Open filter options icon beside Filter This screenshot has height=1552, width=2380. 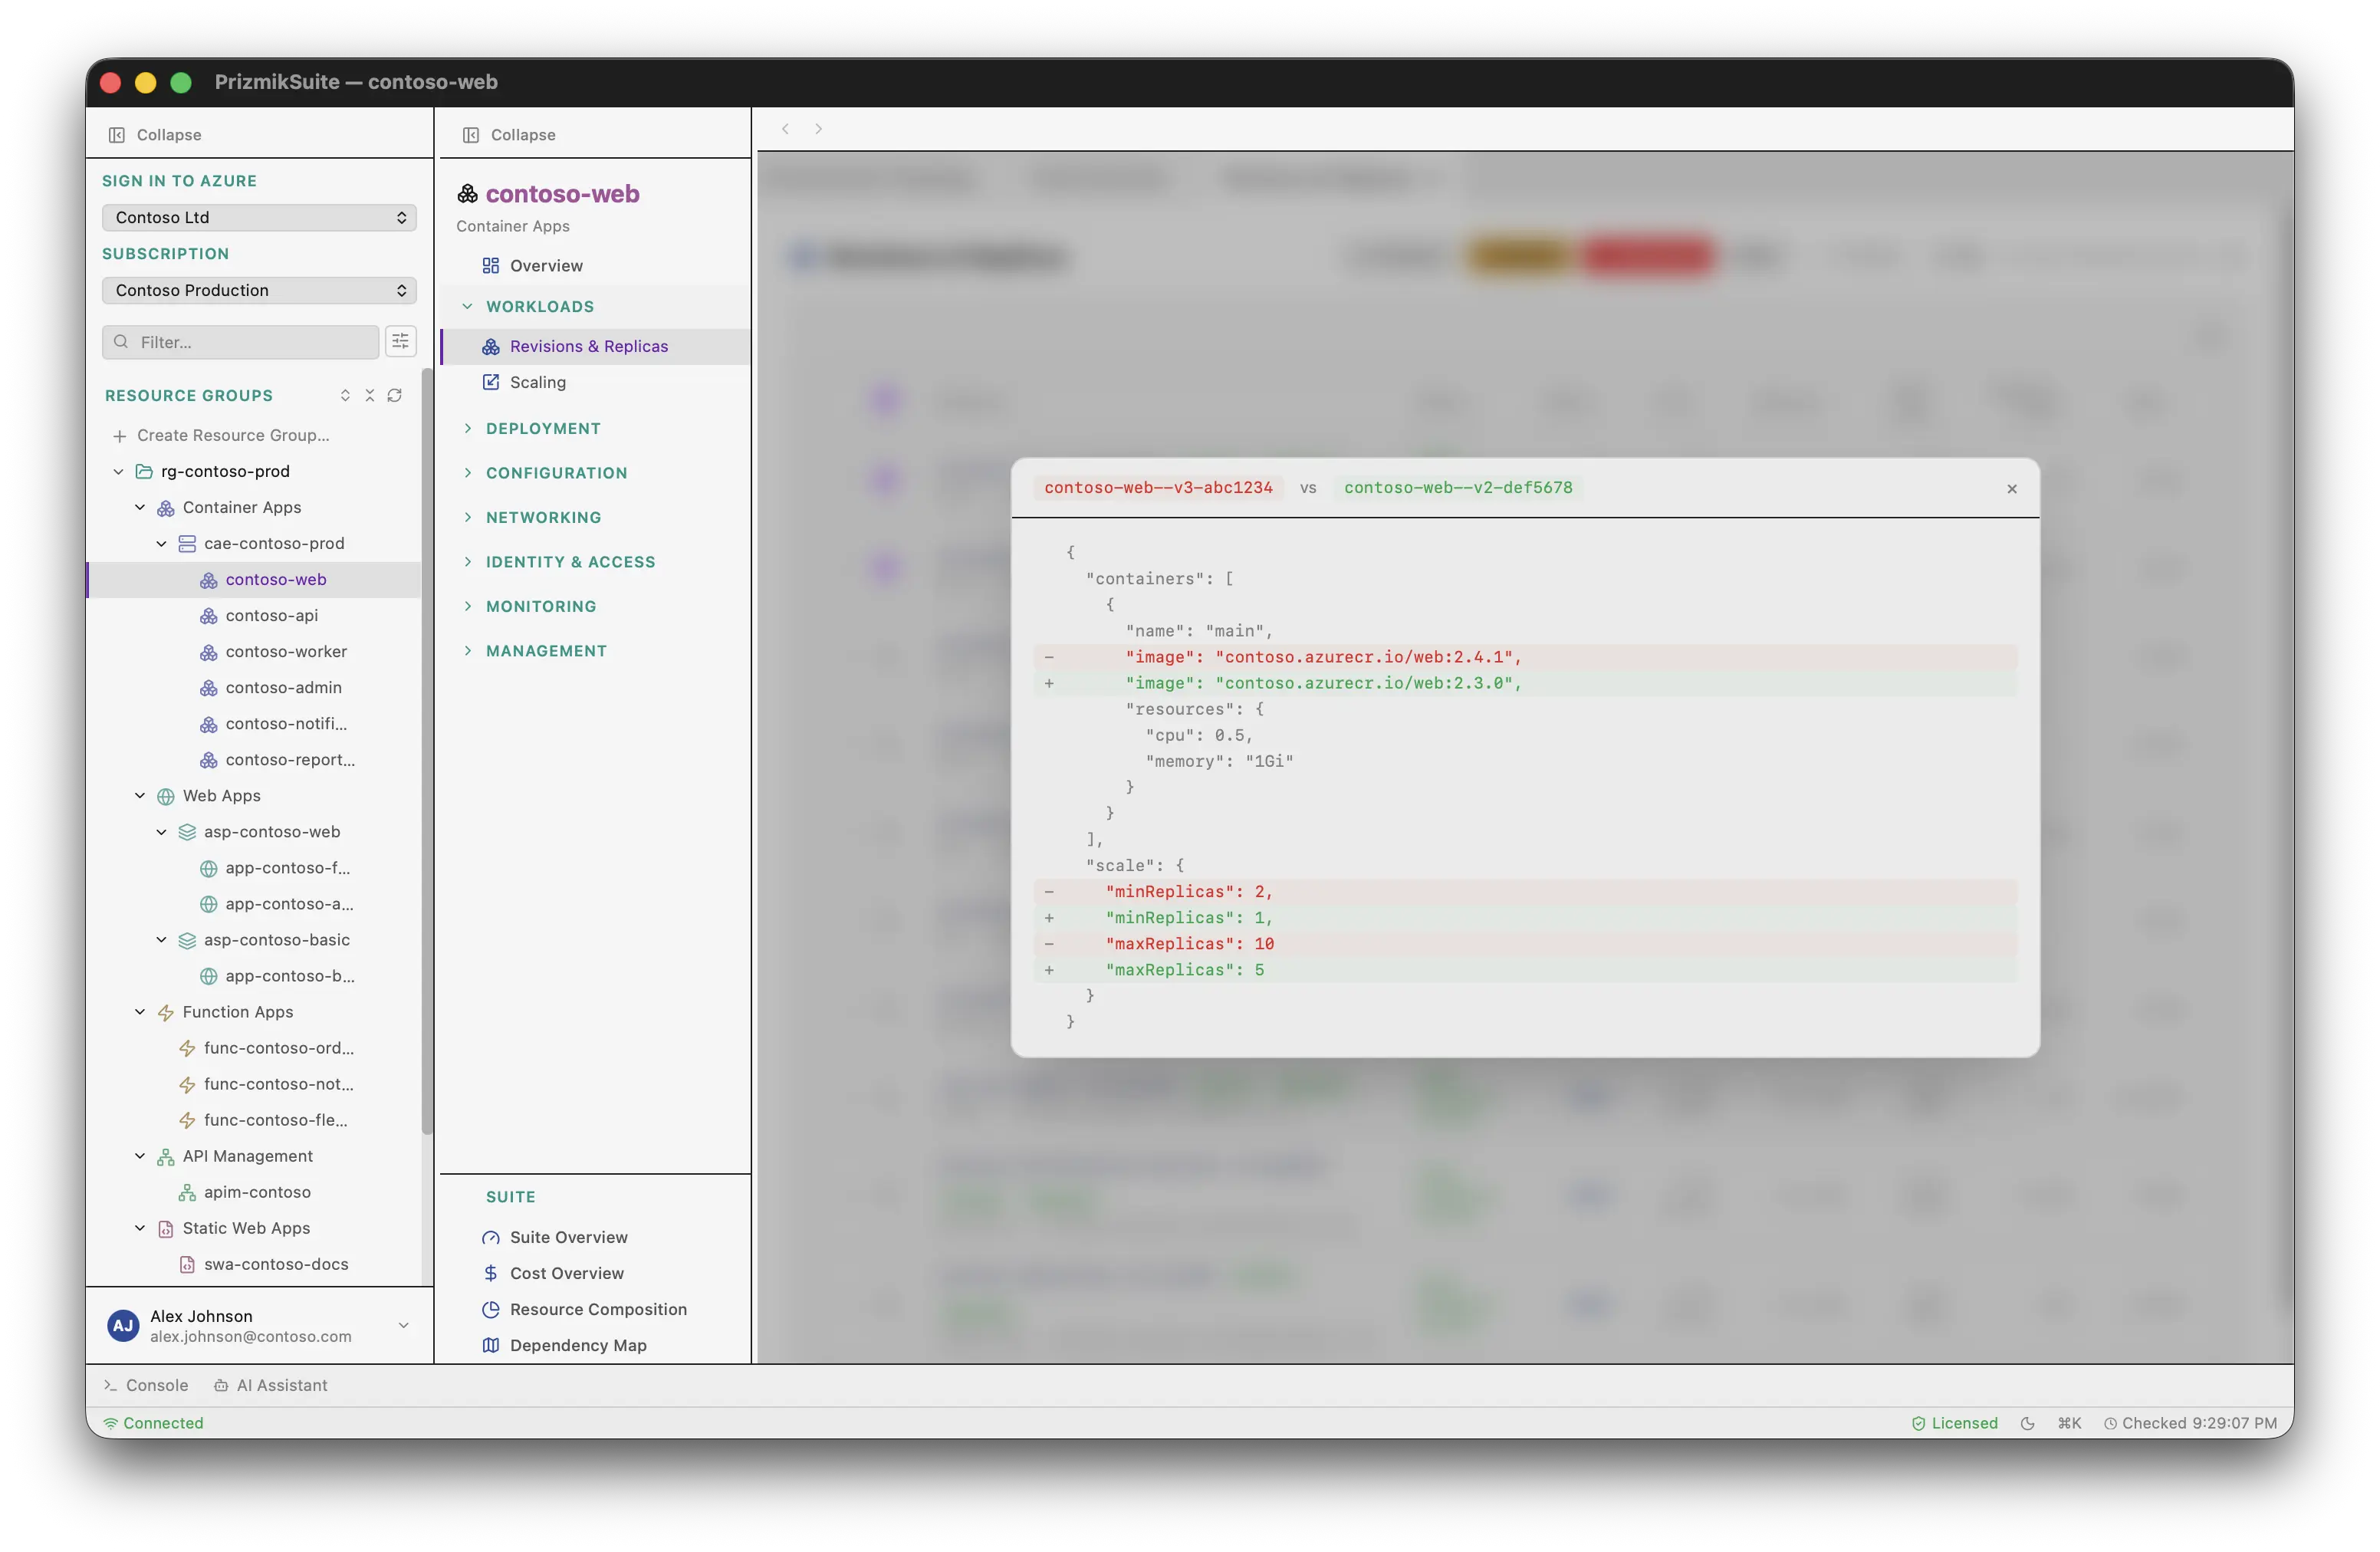coord(400,342)
